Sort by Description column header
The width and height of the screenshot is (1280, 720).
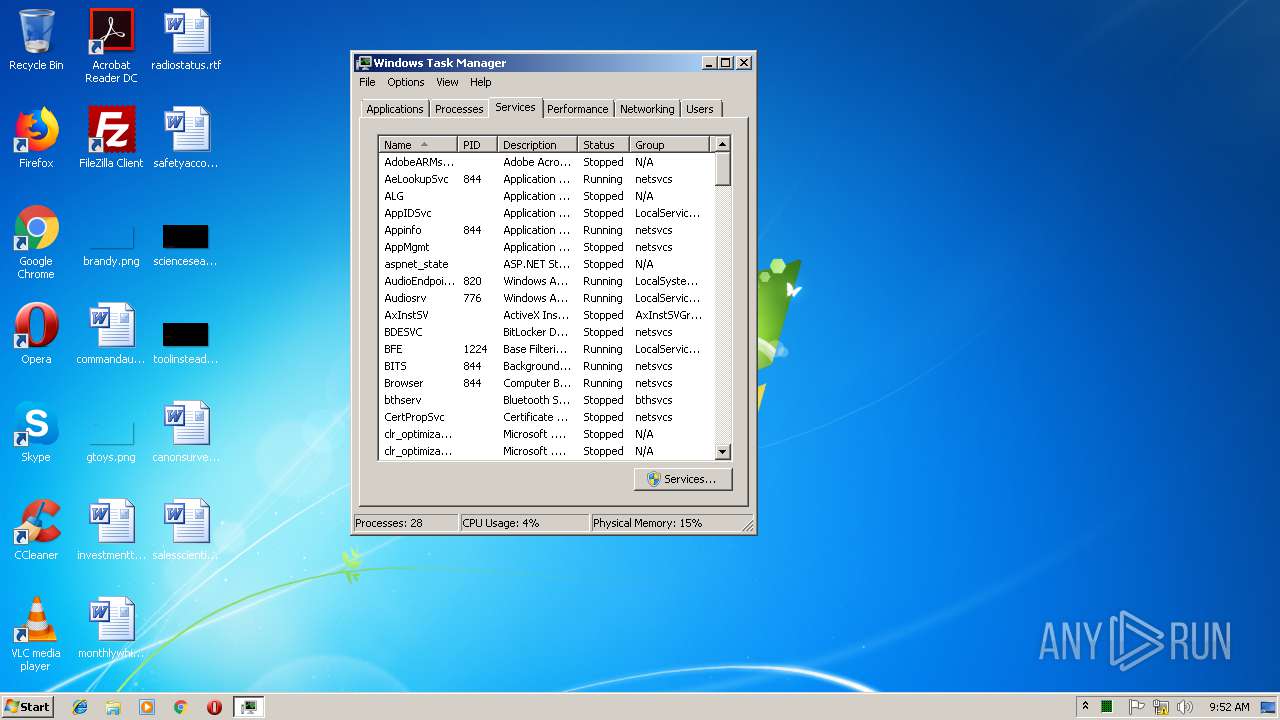pos(537,145)
